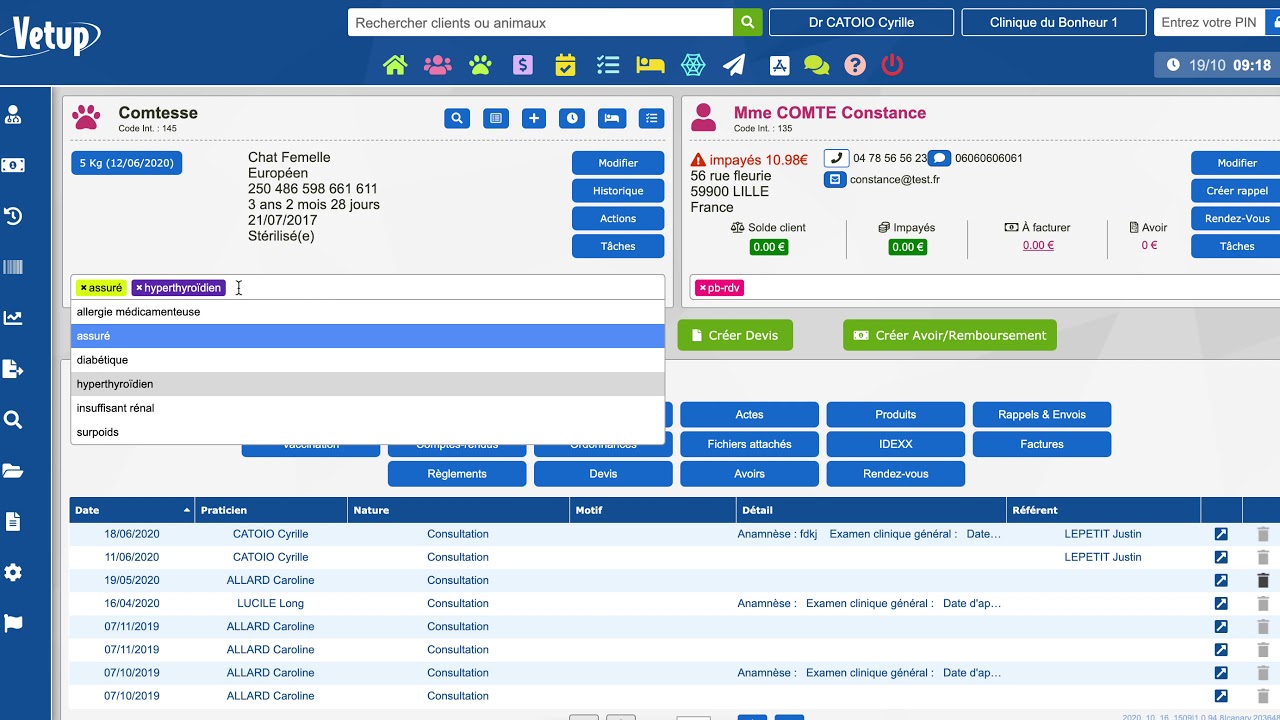The height and width of the screenshot is (720, 1280).
Task: Choose 'insuffisant rénal' in dropdown list
Action: click(x=115, y=408)
